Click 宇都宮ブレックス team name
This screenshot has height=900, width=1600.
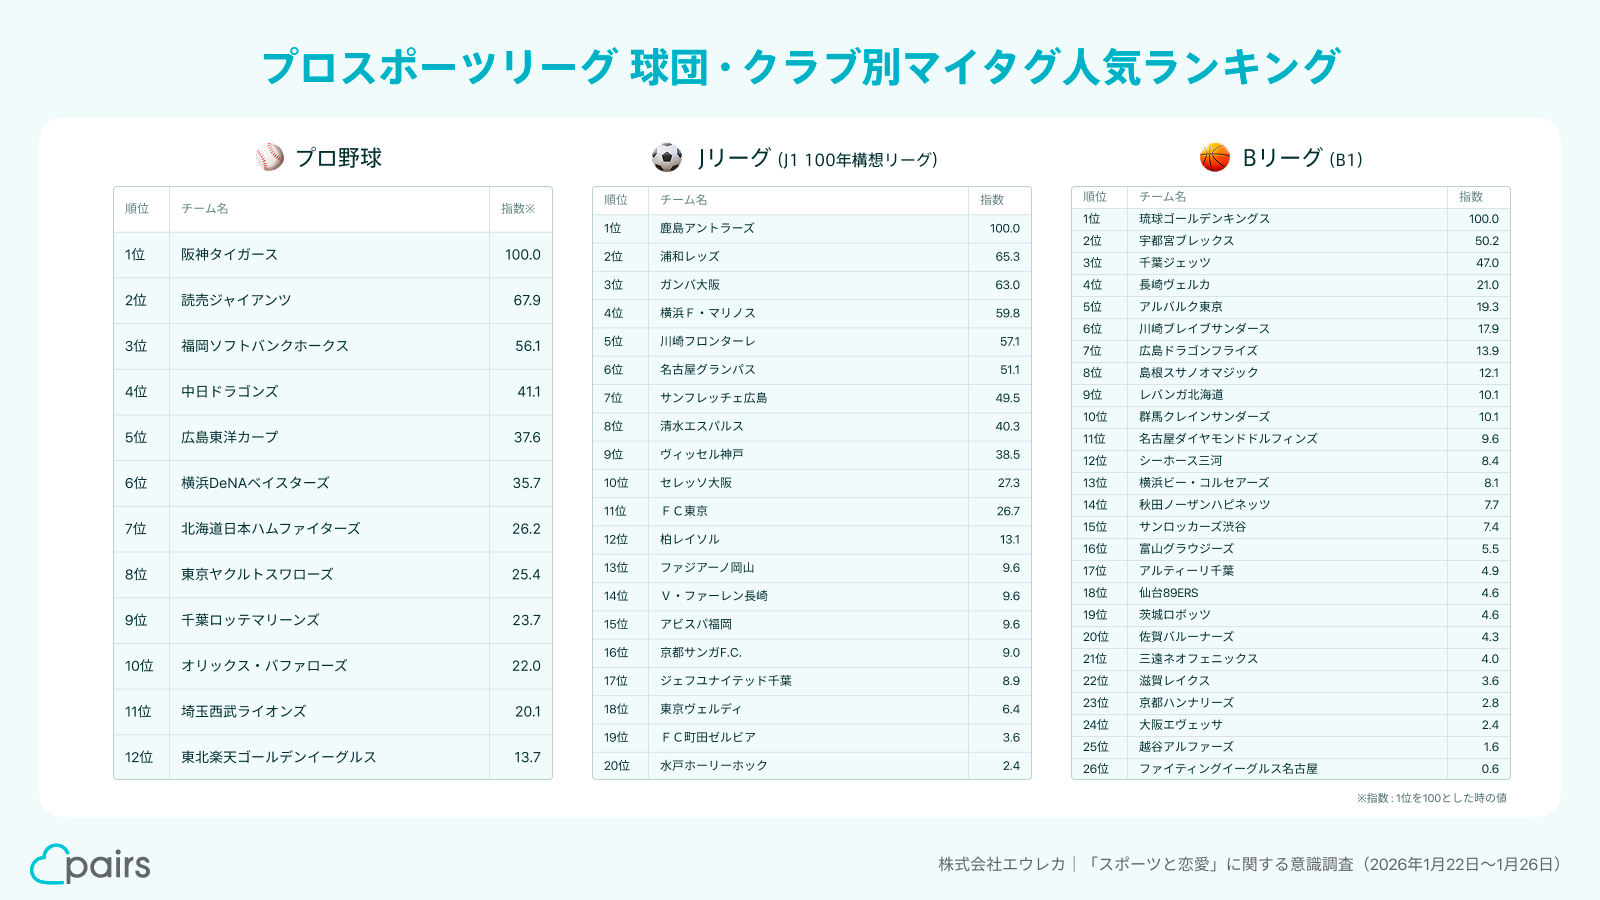click(1186, 241)
